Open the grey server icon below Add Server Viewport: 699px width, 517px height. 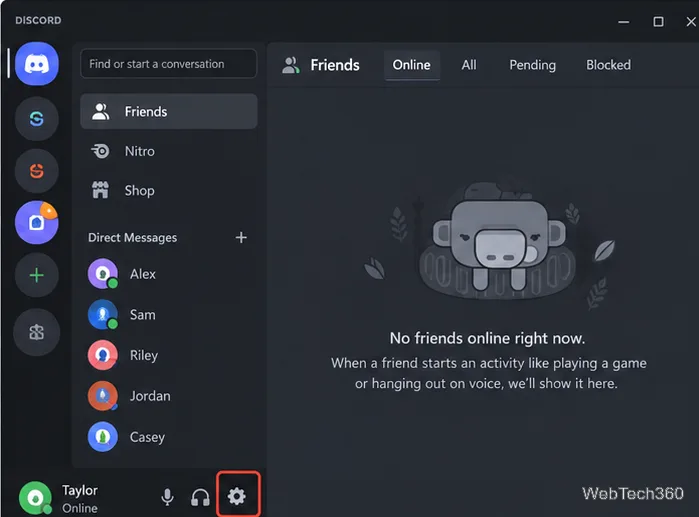[37, 332]
